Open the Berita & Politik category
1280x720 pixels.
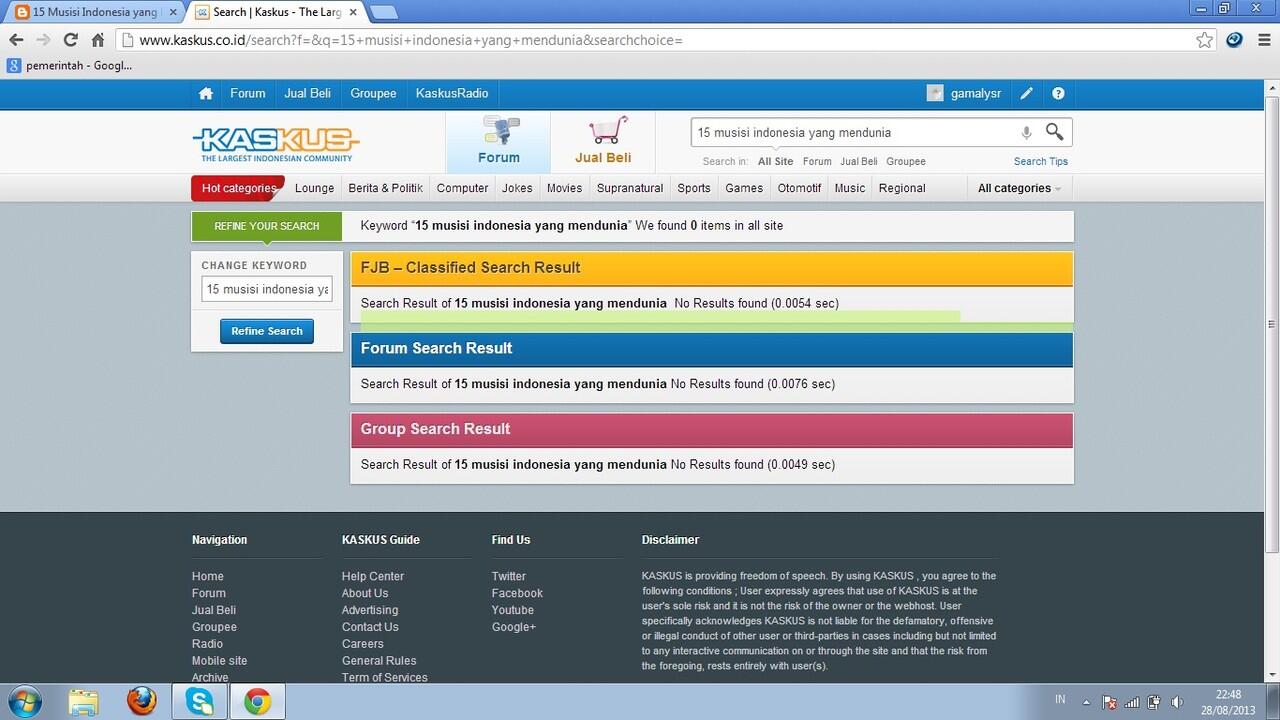(x=385, y=188)
